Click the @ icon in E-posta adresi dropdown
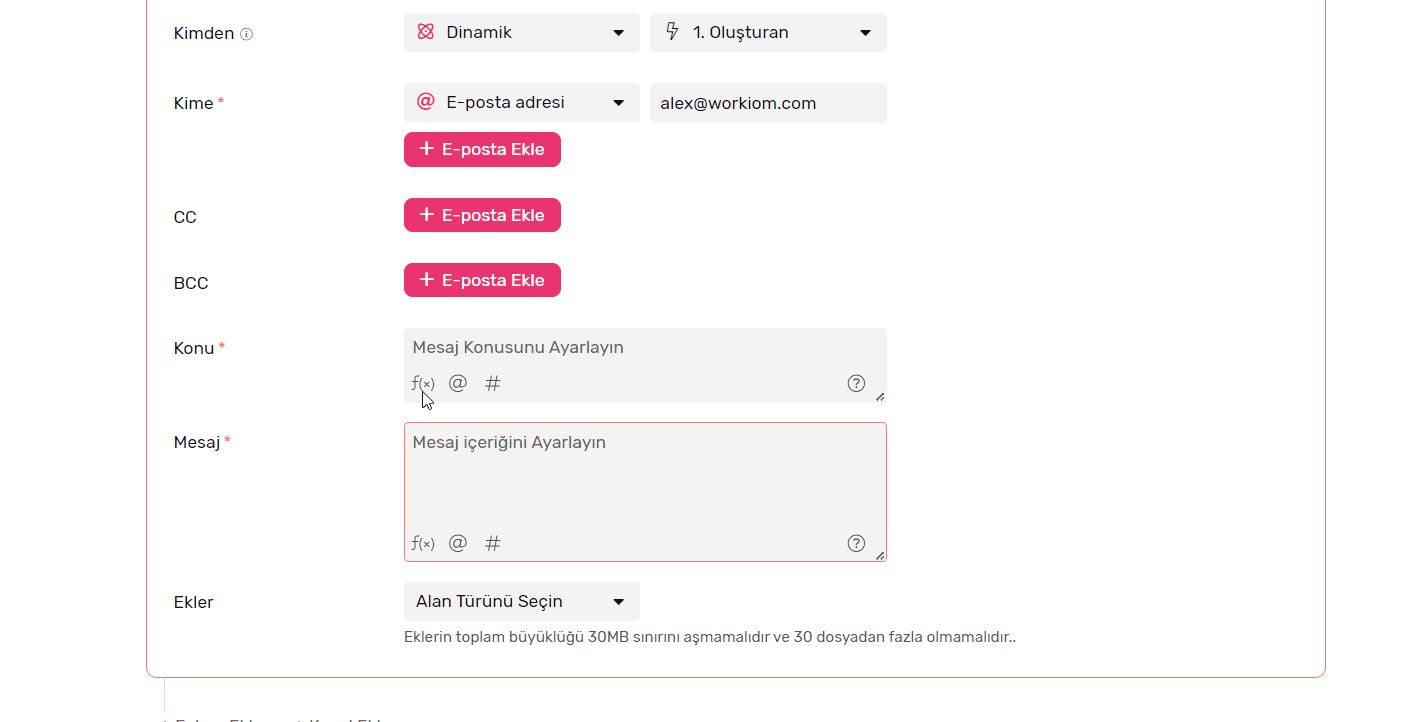Viewport: 1425px width, 722px height. 425,102
